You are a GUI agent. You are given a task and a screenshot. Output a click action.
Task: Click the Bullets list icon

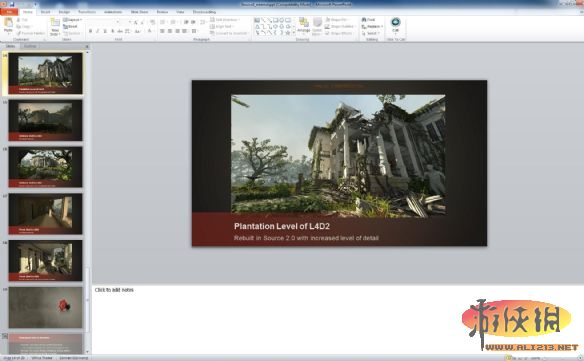point(163,22)
